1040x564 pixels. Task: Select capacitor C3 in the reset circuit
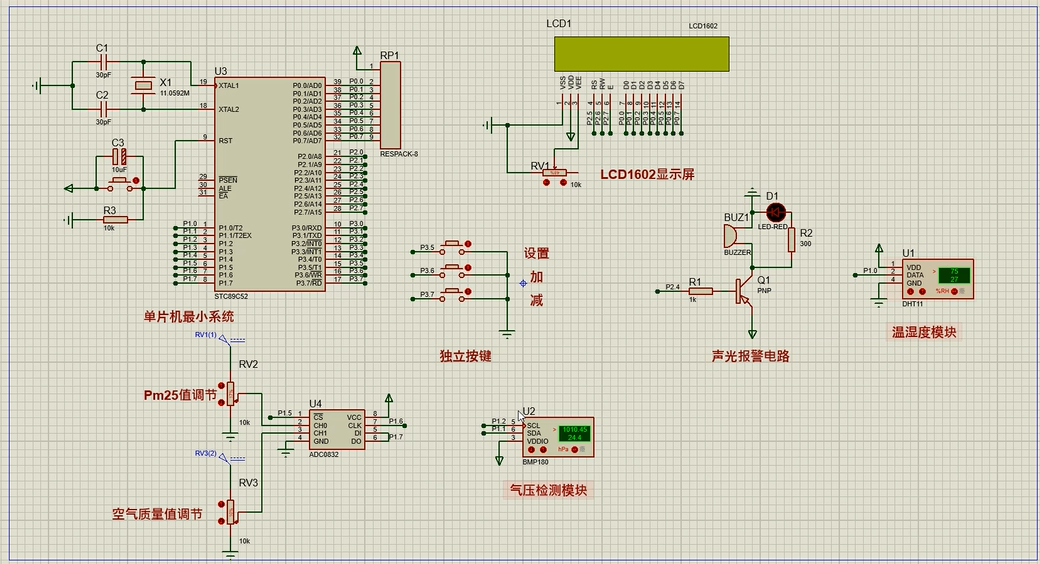118,157
